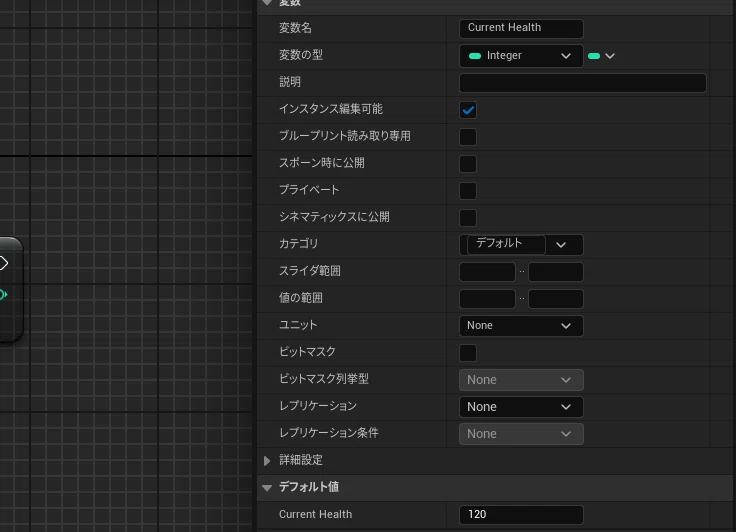Enable the ビットマスク checkbox
Image resolution: width=736 pixels, height=532 pixels.
(468, 353)
